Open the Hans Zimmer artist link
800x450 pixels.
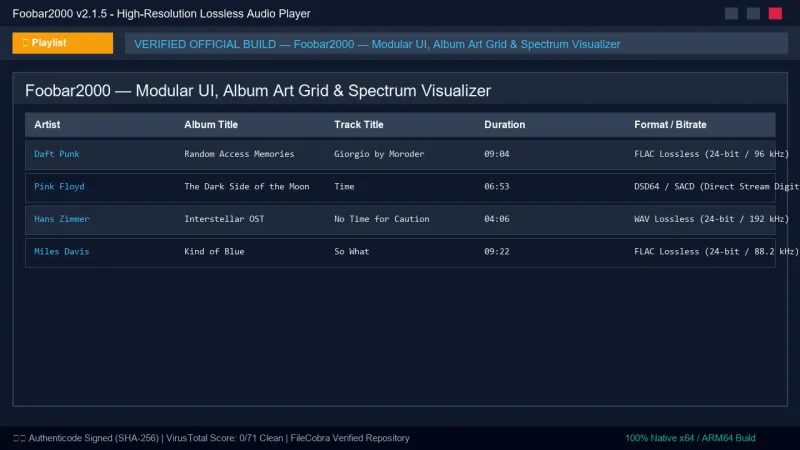coord(61,219)
